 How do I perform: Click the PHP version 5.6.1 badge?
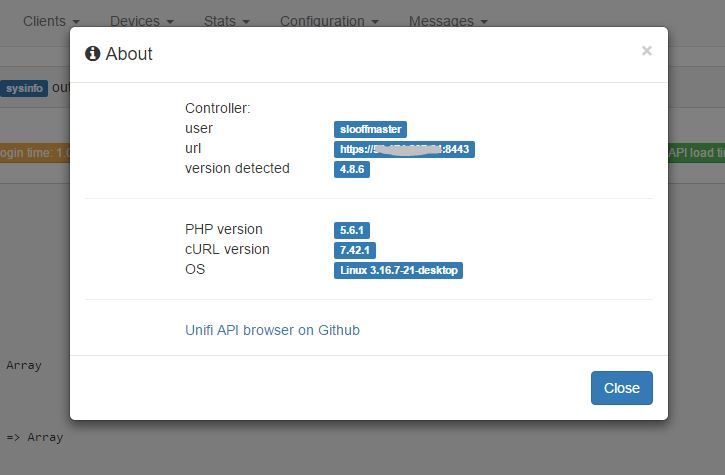[x=352, y=230]
